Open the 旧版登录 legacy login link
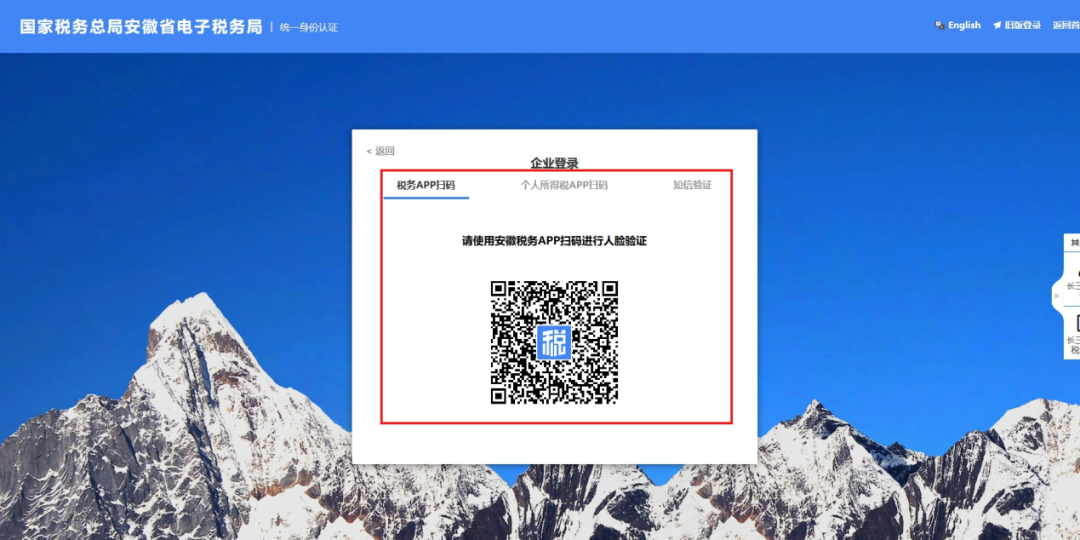 point(1023,25)
